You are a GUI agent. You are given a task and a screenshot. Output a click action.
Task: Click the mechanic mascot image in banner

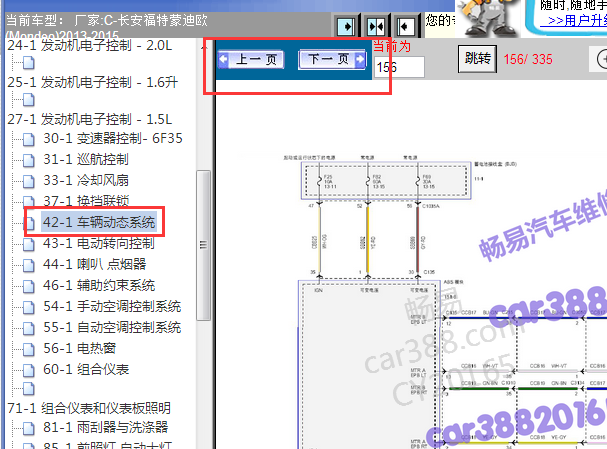coord(489,19)
